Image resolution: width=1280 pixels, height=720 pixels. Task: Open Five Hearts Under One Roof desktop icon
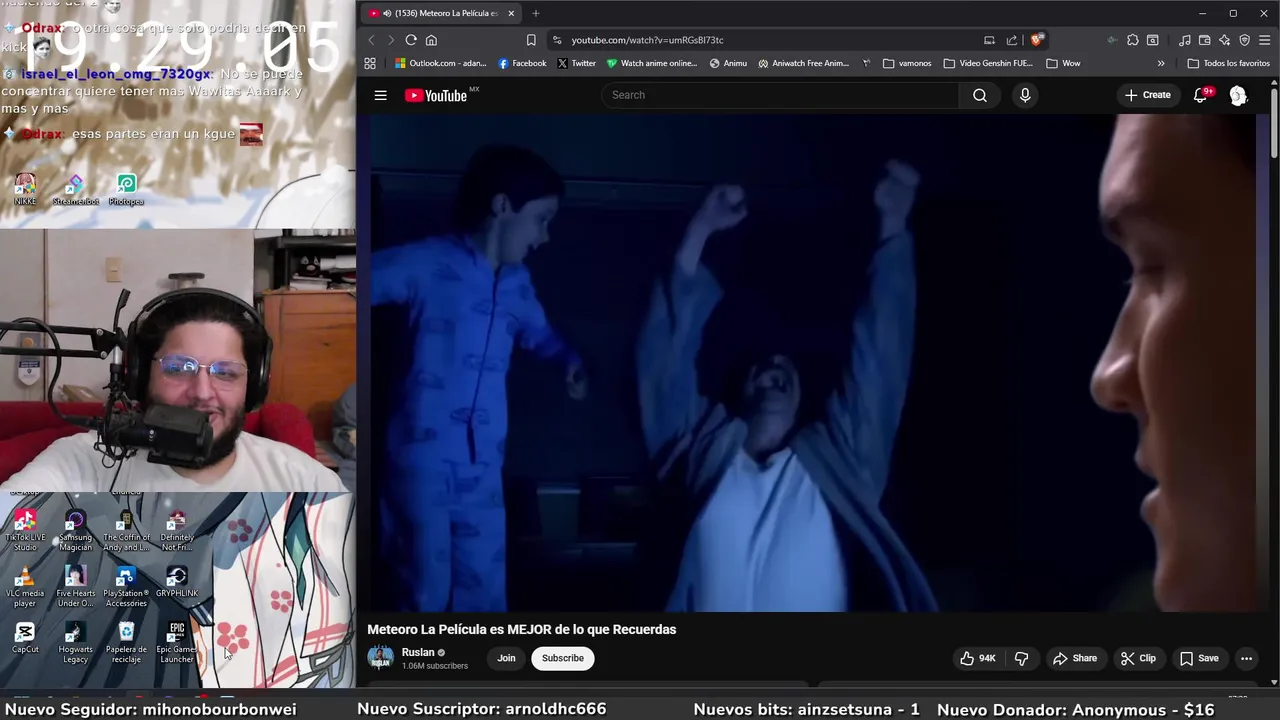pyautogui.click(x=75, y=587)
